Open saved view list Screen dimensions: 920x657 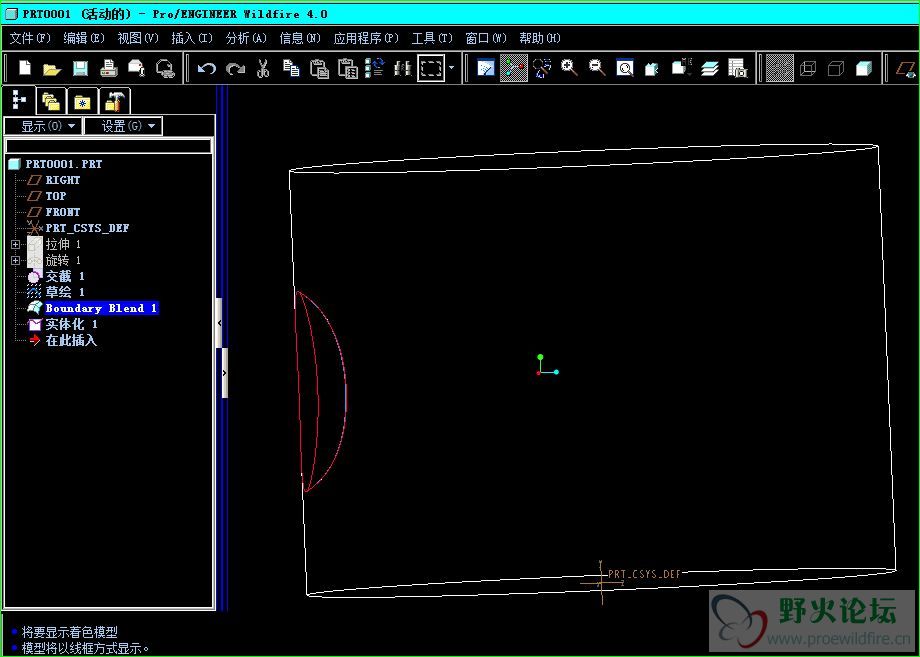681,68
